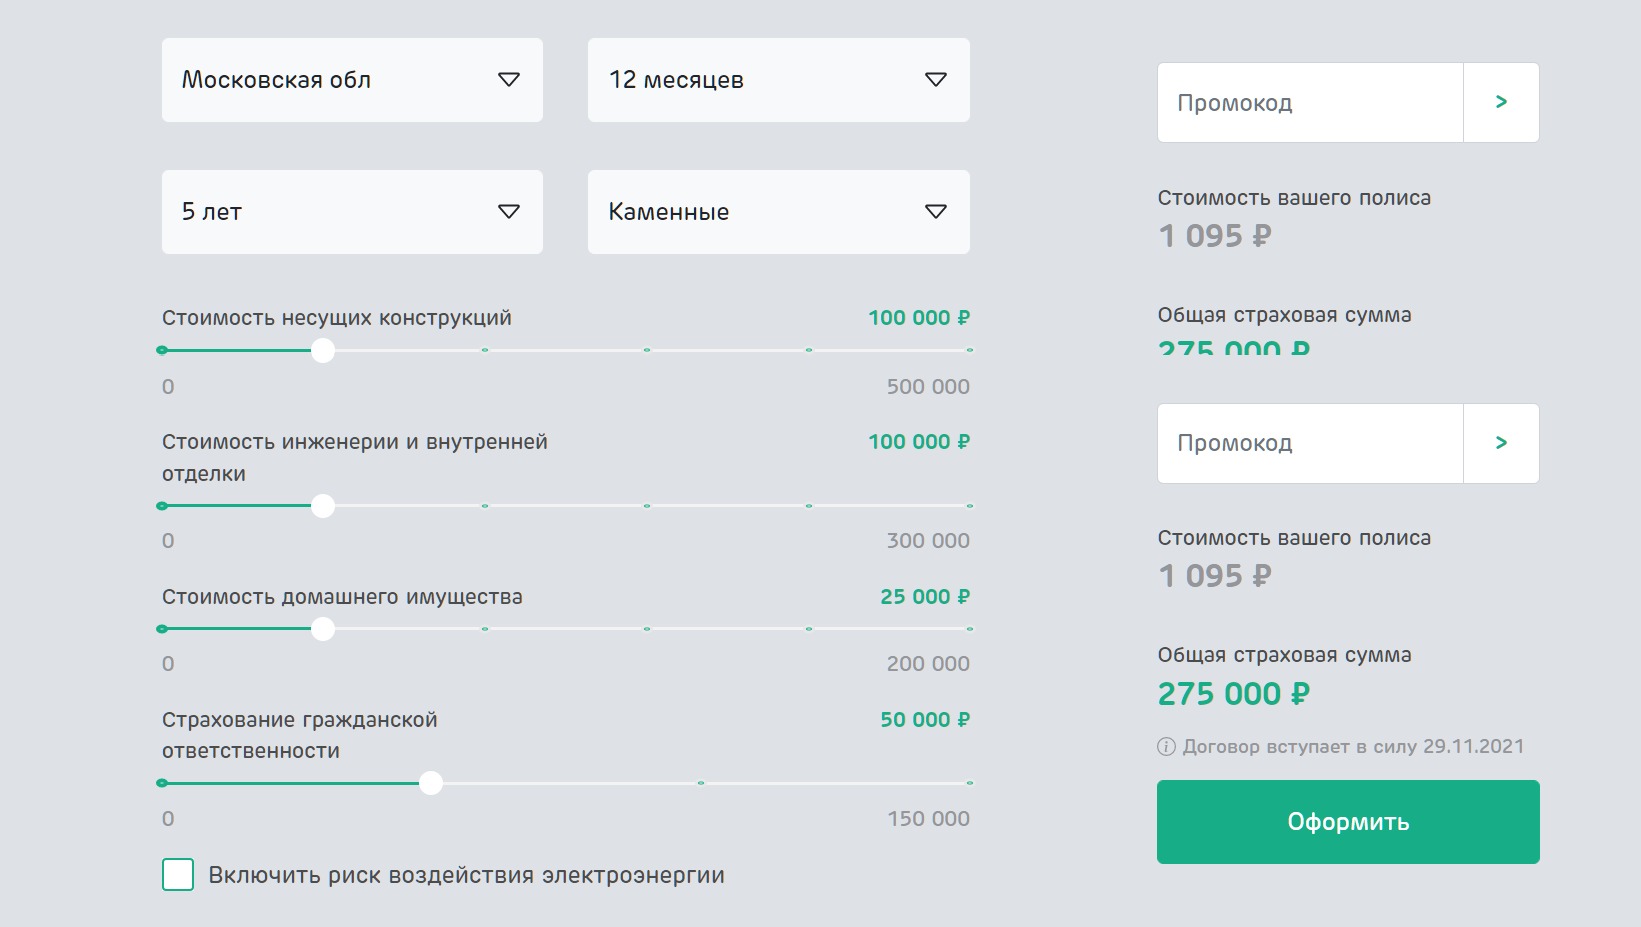
Task: Click the arrow in 12 месяцев dropdown
Action: click(x=936, y=80)
